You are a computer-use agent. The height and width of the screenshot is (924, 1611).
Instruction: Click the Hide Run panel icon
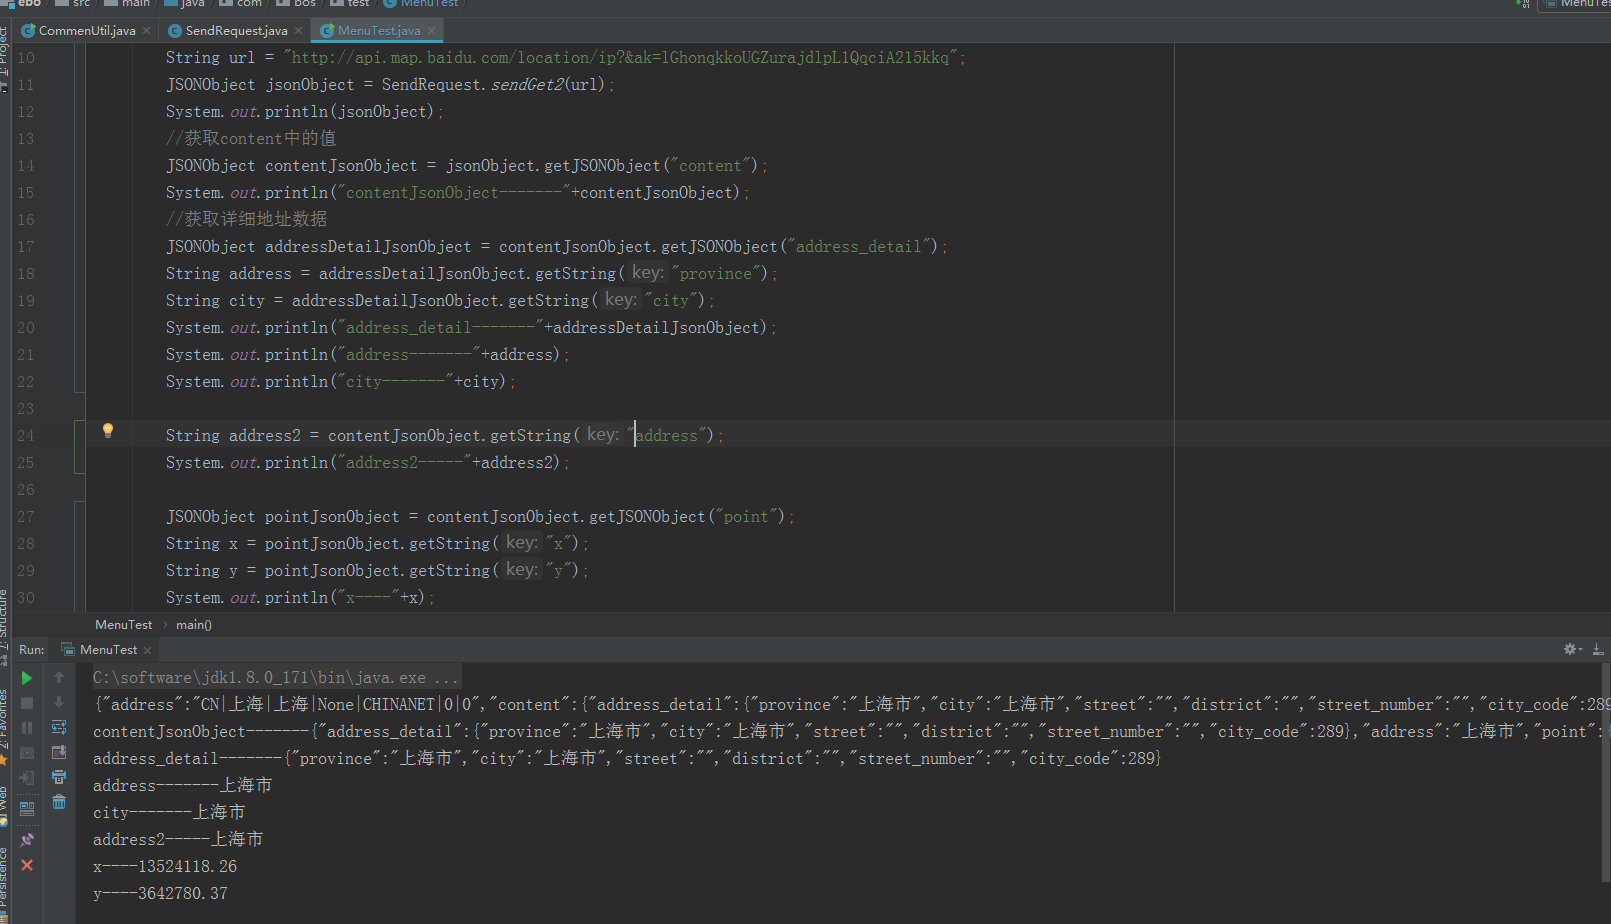(x=1598, y=650)
